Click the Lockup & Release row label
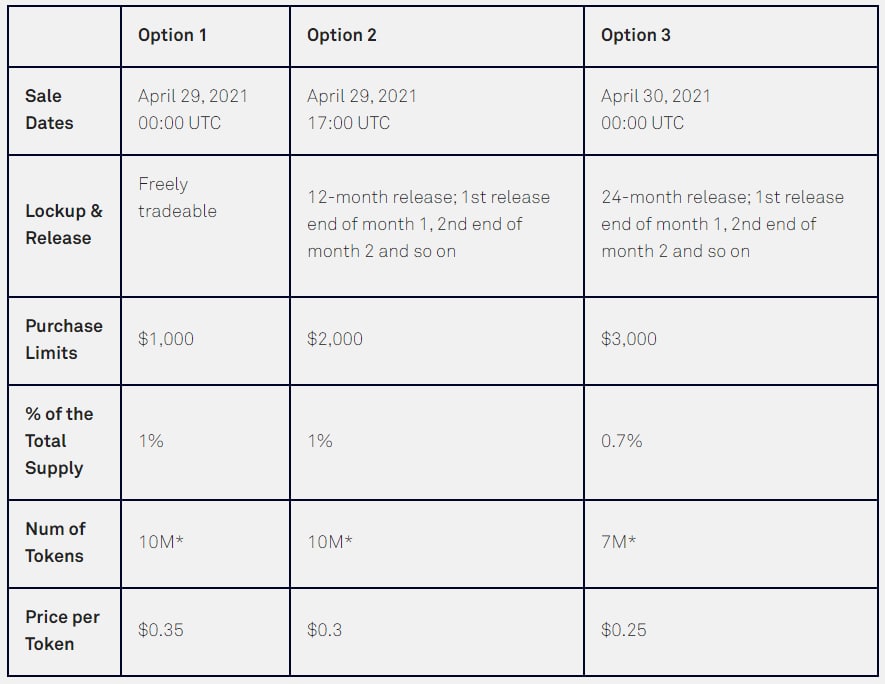 (64, 224)
